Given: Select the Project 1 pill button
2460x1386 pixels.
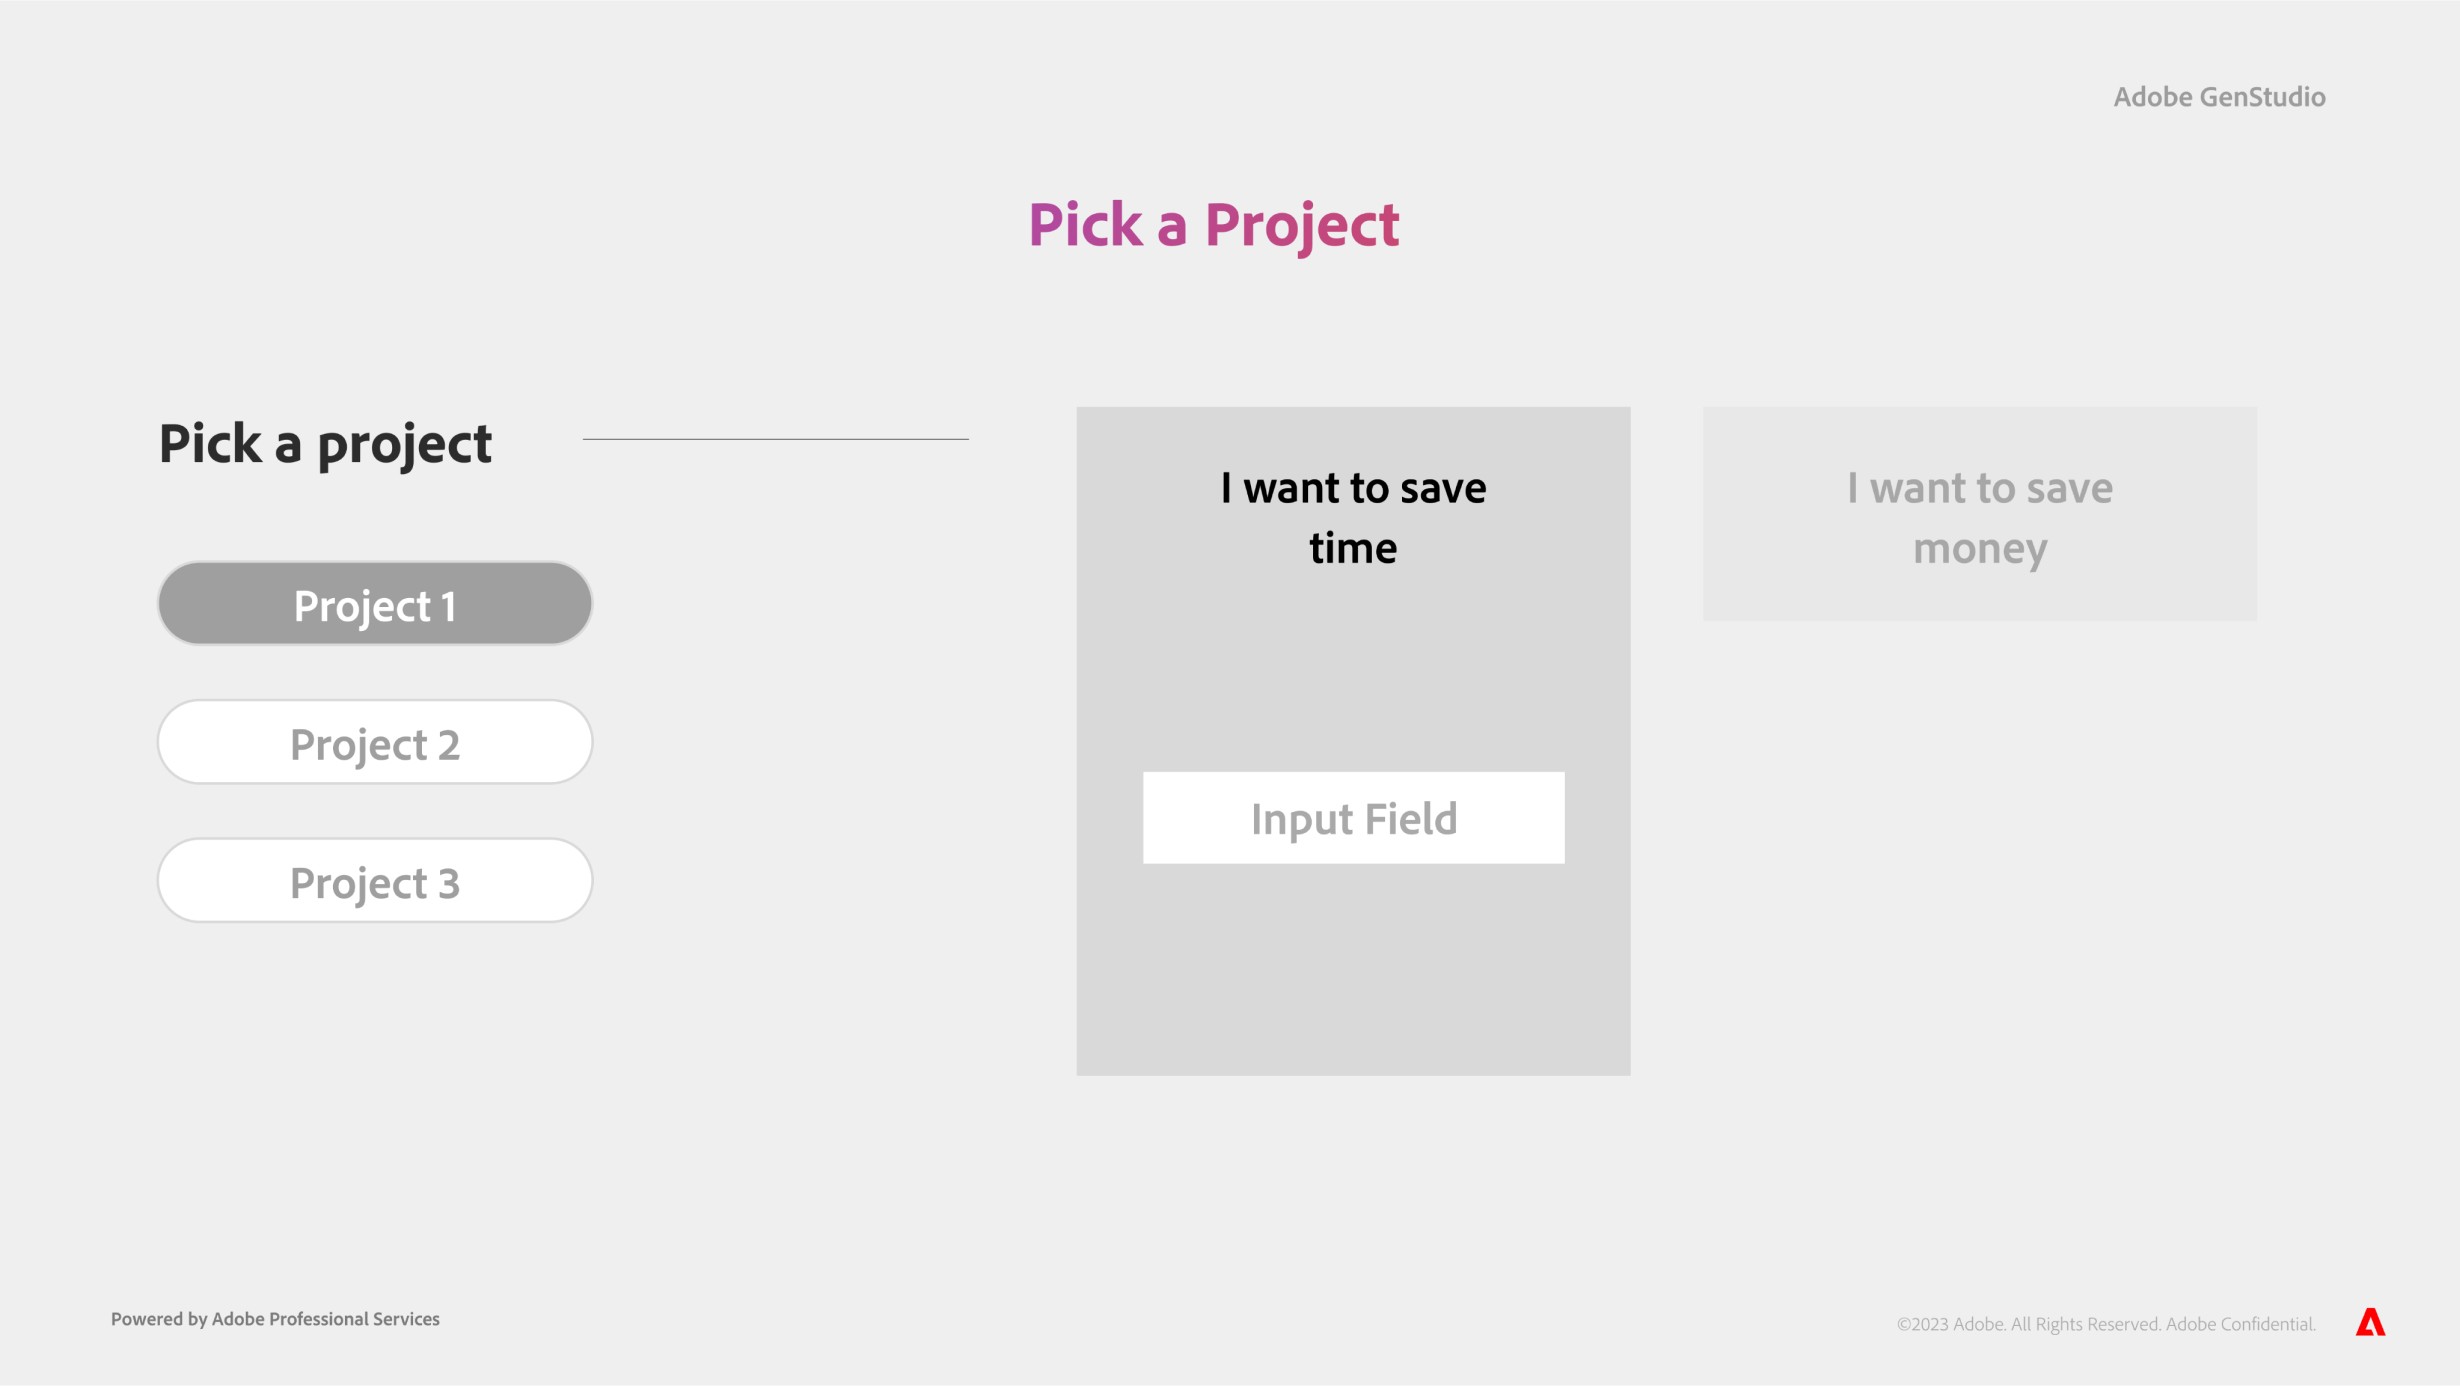Looking at the screenshot, I should [x=375, y=604].
